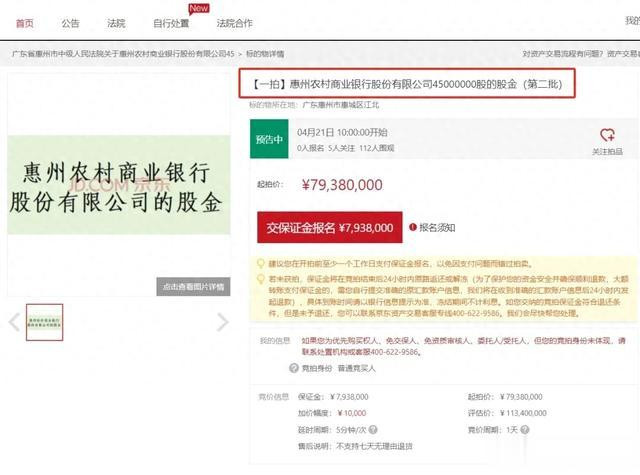Image resolution: width=640 pixels, height=475 pixels.
Task: Click the auction title 【一拍】惠州农村商业银行股份有限公司45000000股的股金
Action: coord(407,84)
